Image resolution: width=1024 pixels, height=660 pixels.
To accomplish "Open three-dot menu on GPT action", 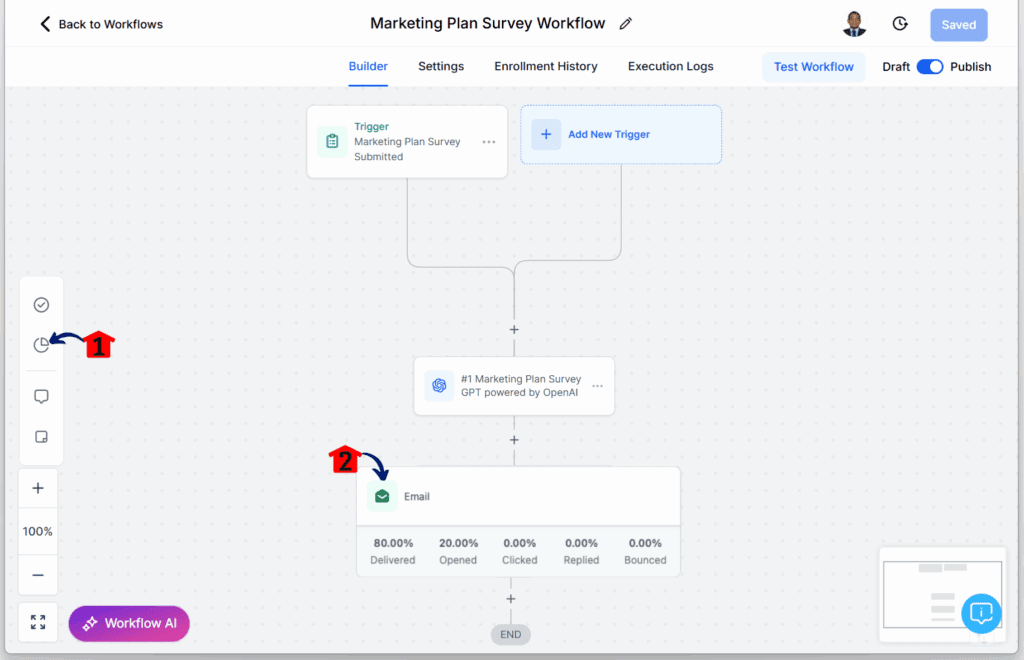I will [597, 386].
